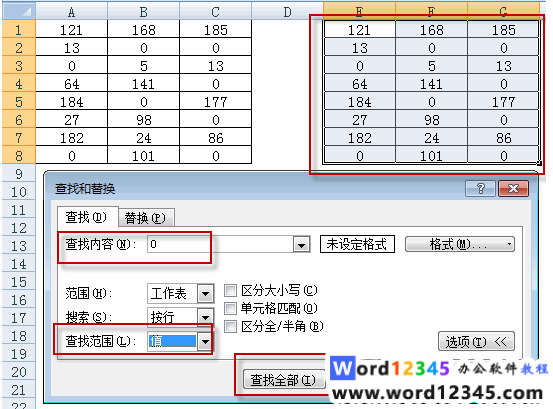Select row 3 header
Image resolution: width=553 pixels, height=409 pixels.
coord(19,65)
